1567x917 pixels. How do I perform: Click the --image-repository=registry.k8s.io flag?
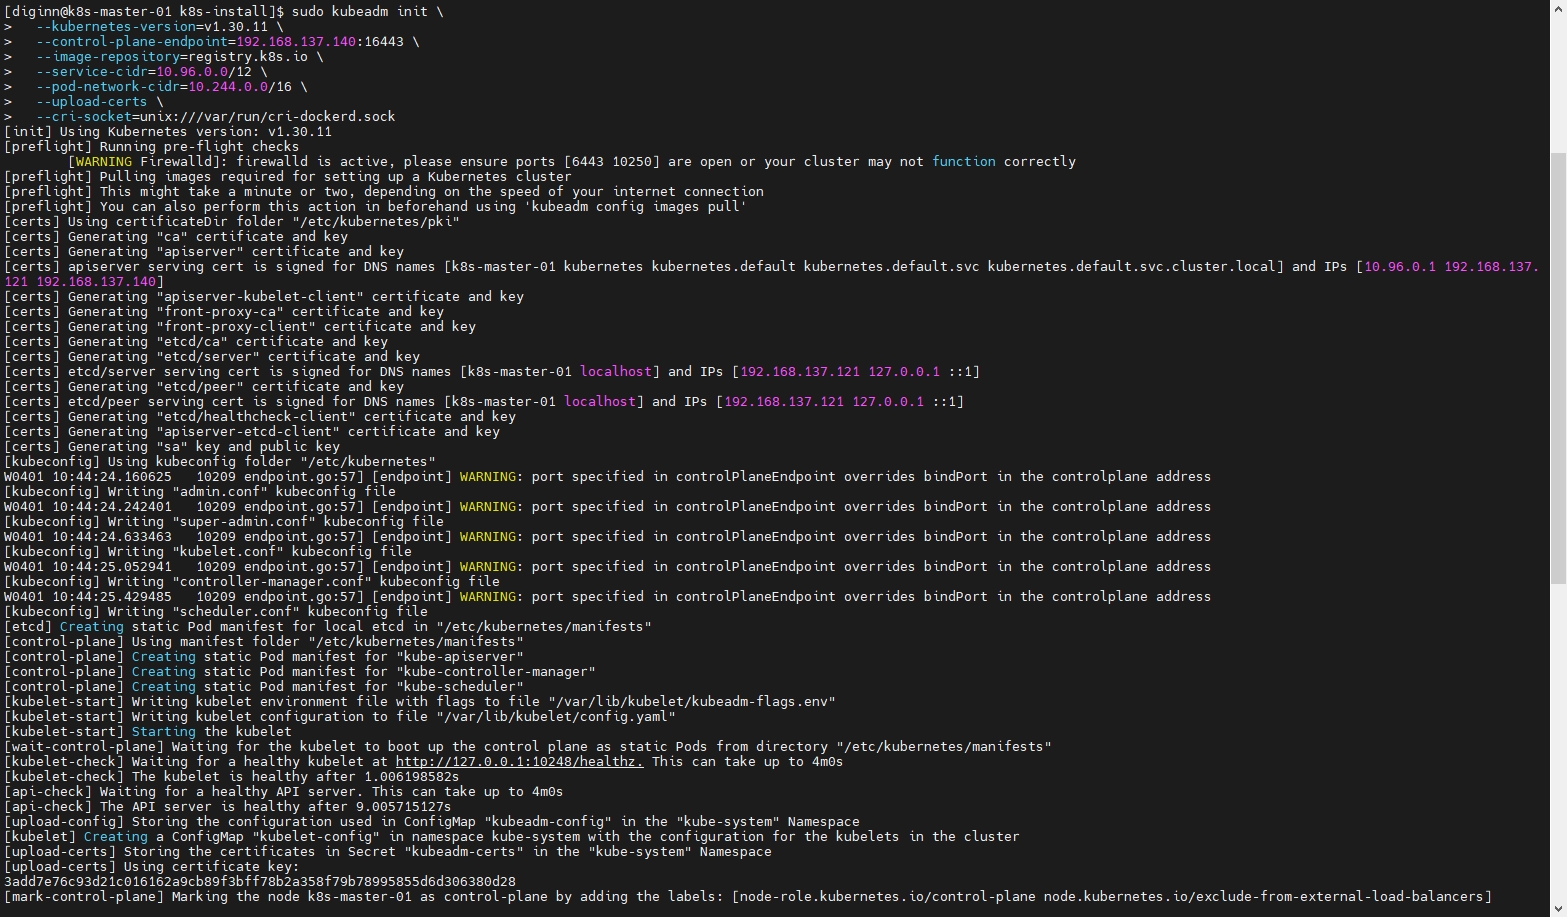click(x=171, y=57)
